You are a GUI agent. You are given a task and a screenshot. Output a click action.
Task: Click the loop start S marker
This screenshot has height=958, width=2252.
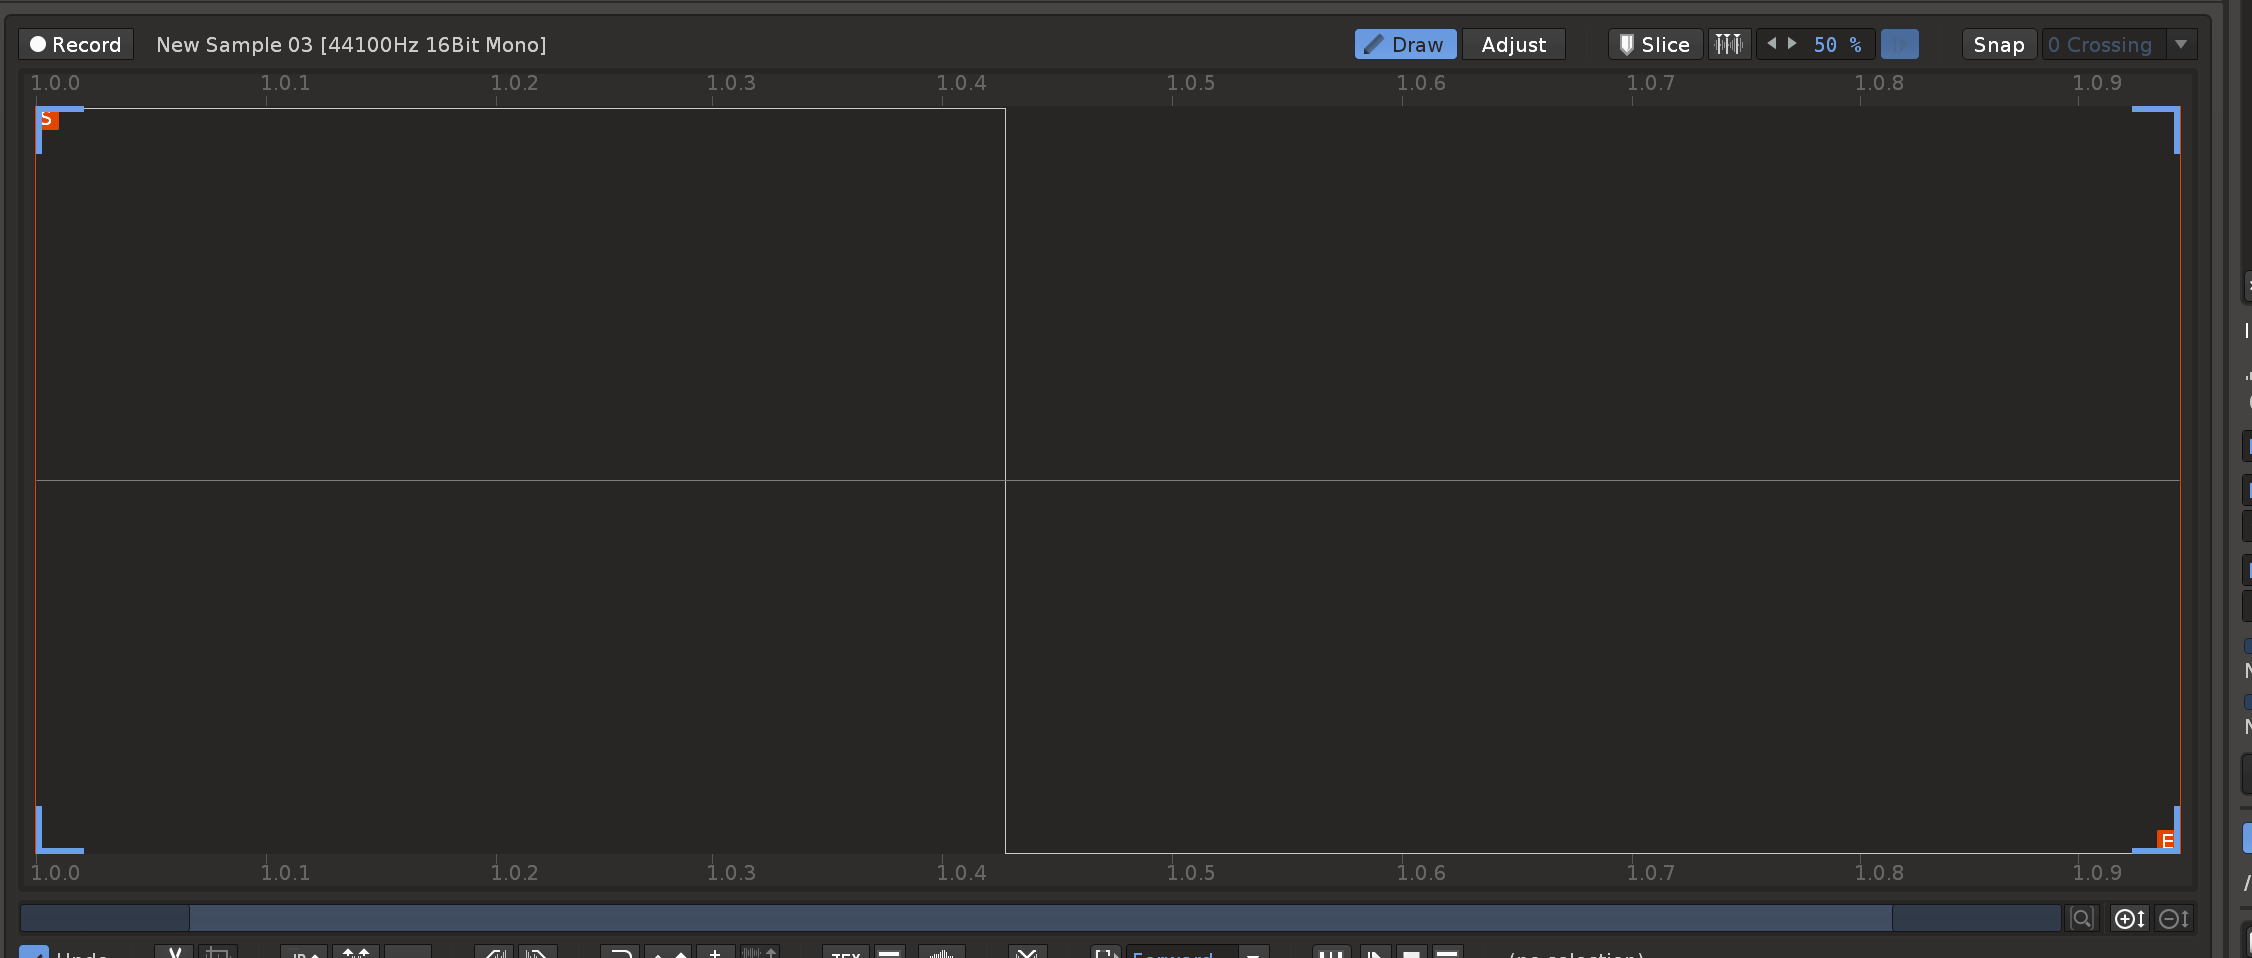click(x=48, y=120)
